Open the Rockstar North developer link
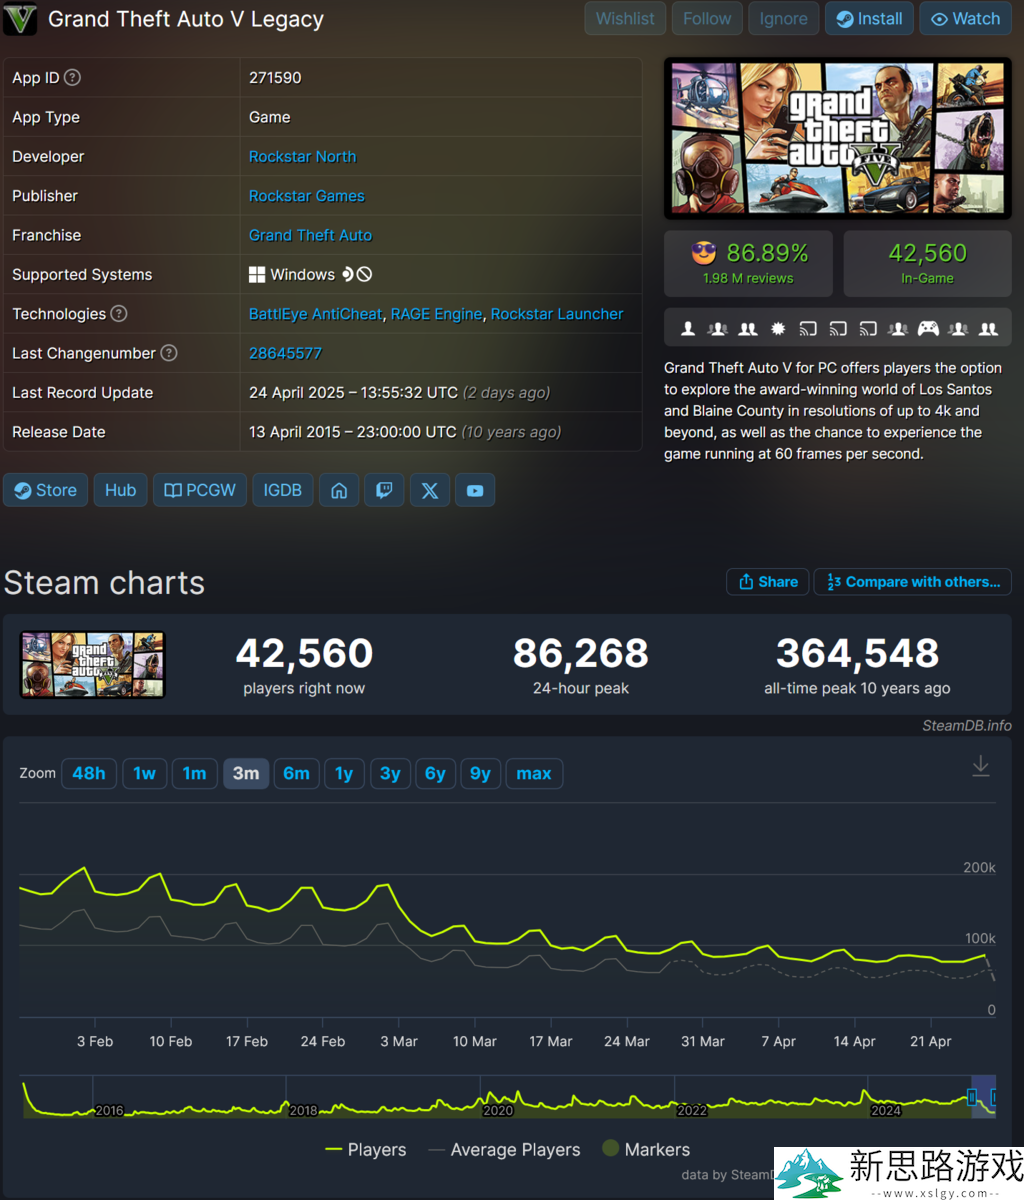 click(302, 156)
